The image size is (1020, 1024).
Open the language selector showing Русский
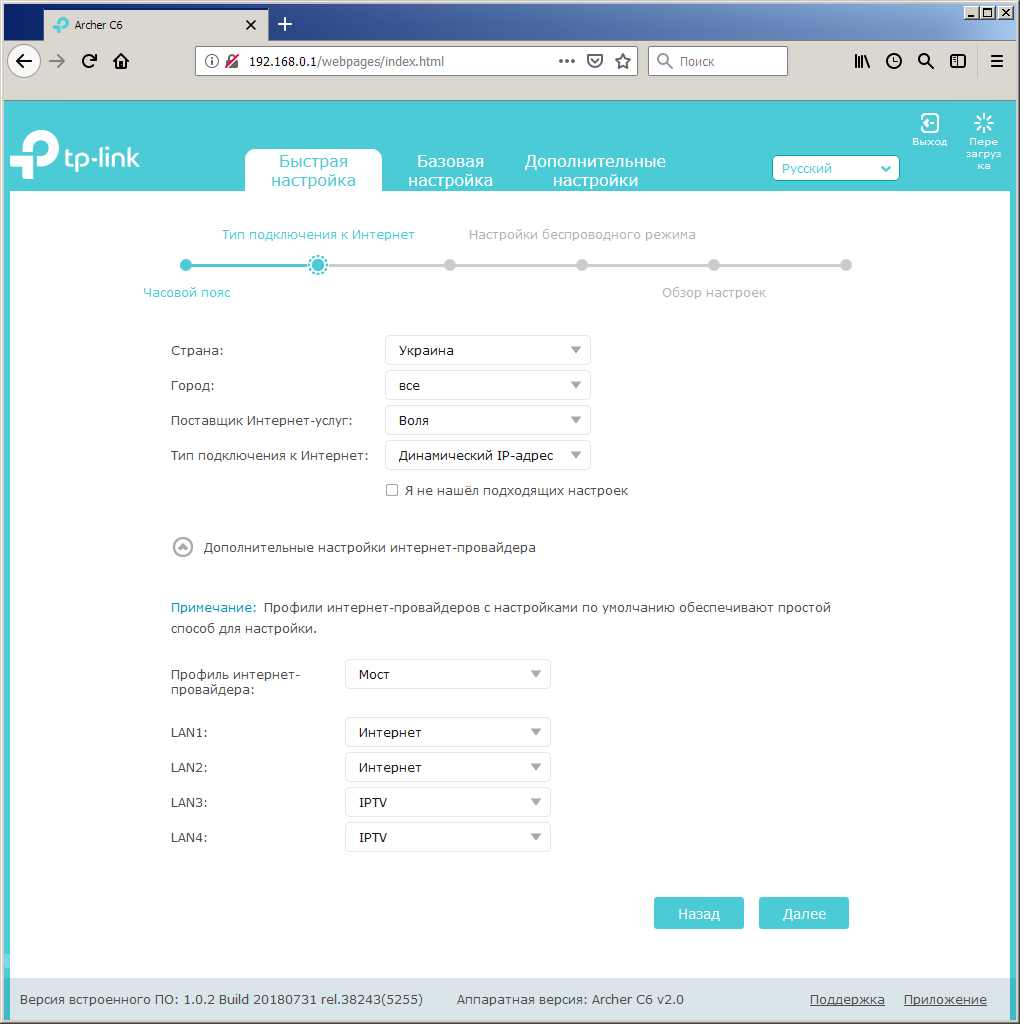[835, 169]
